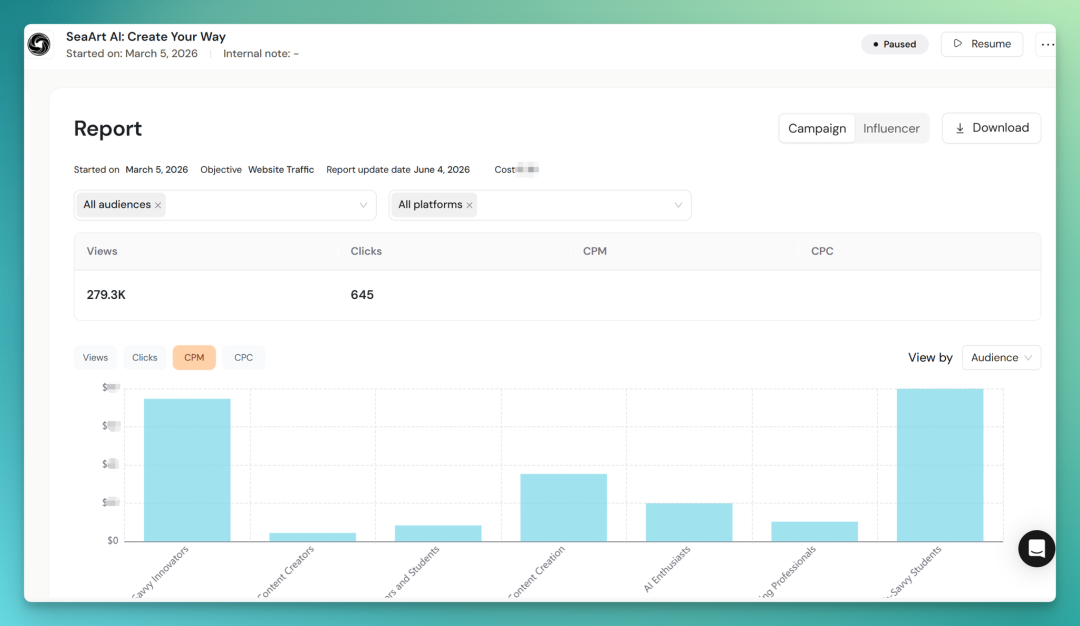
Task: Download the report
Action: coord(991,128)
